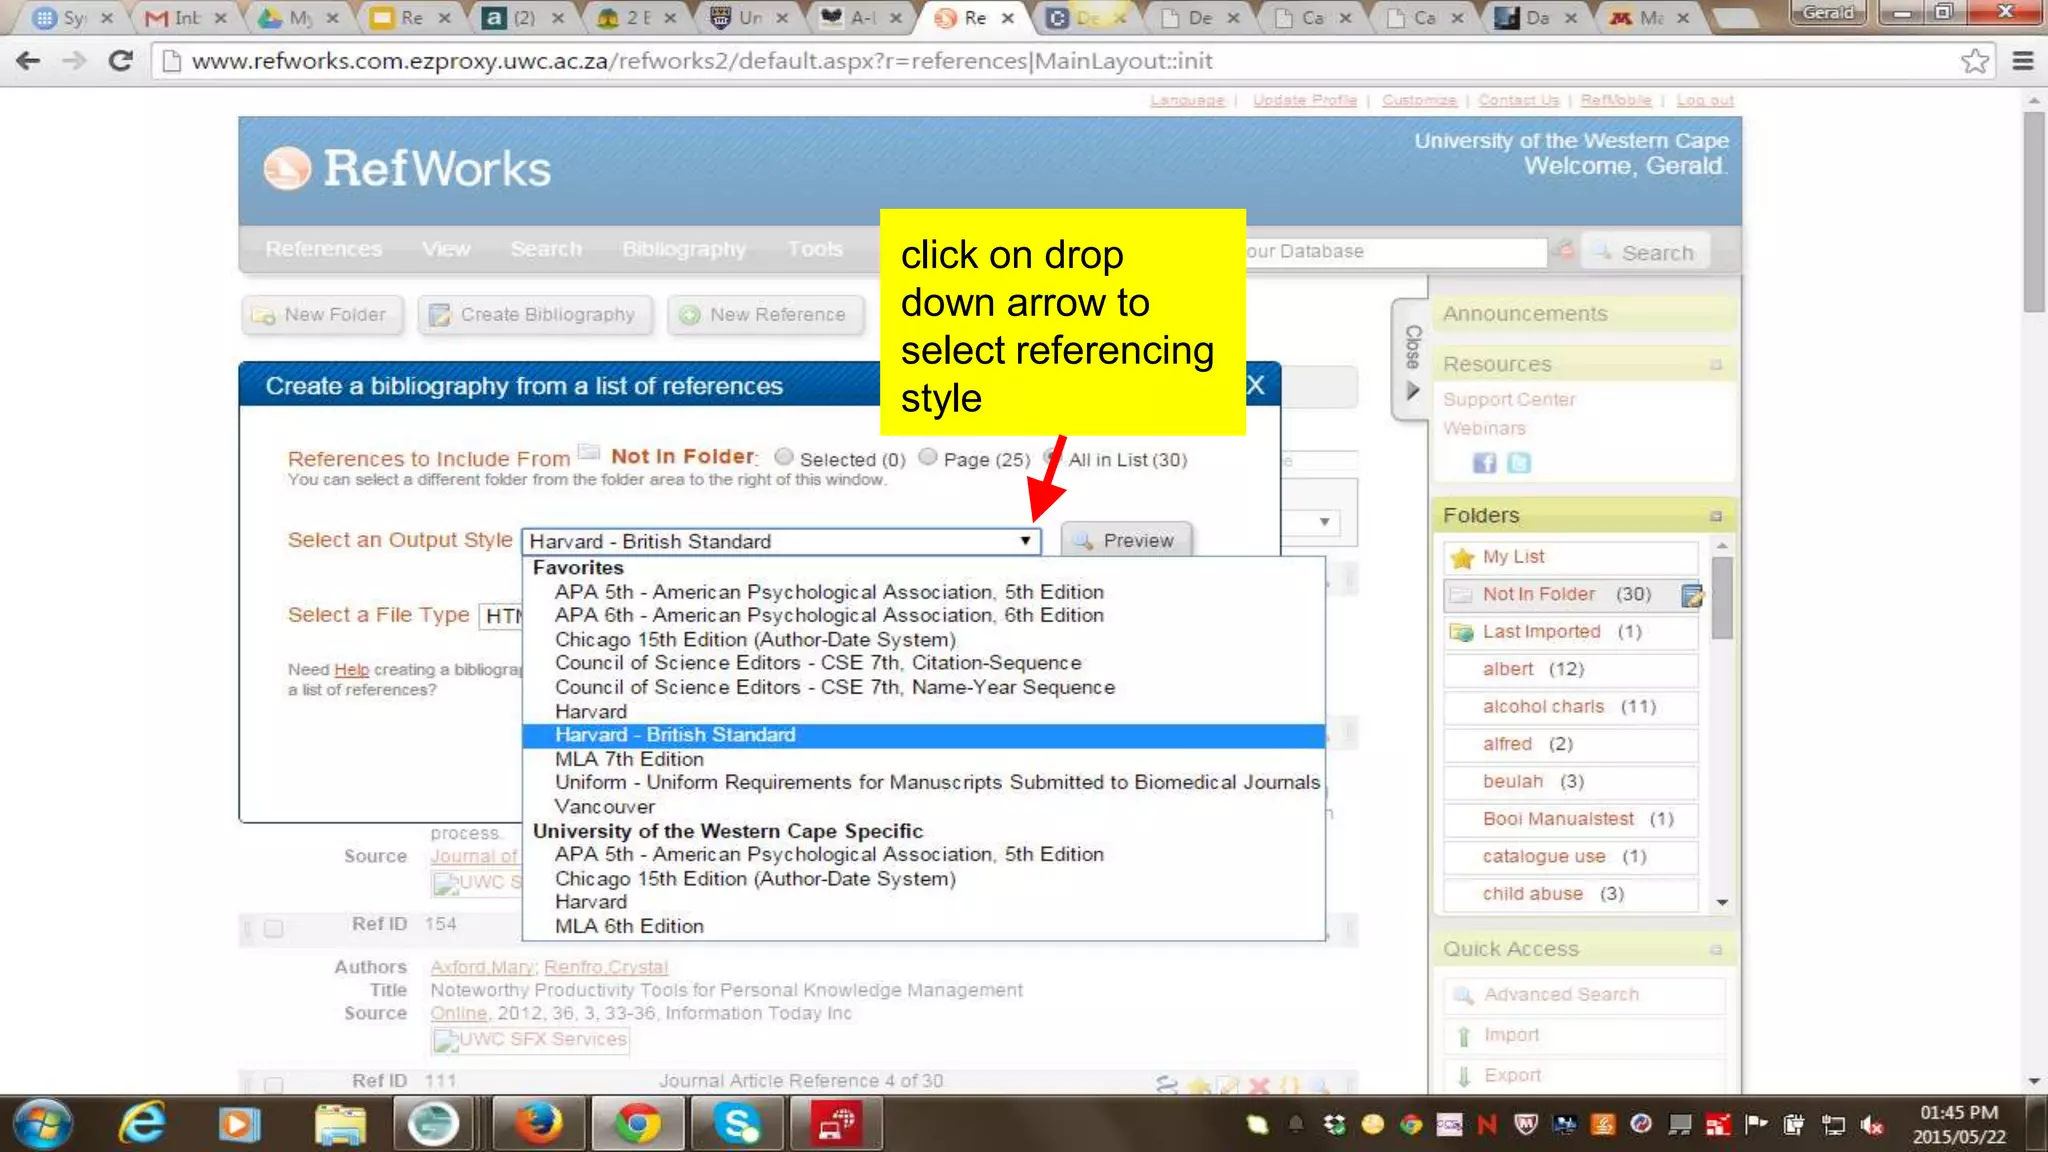The image size is (2048, 1152).
Task: Open the Search menu
Action: (546, 249)
